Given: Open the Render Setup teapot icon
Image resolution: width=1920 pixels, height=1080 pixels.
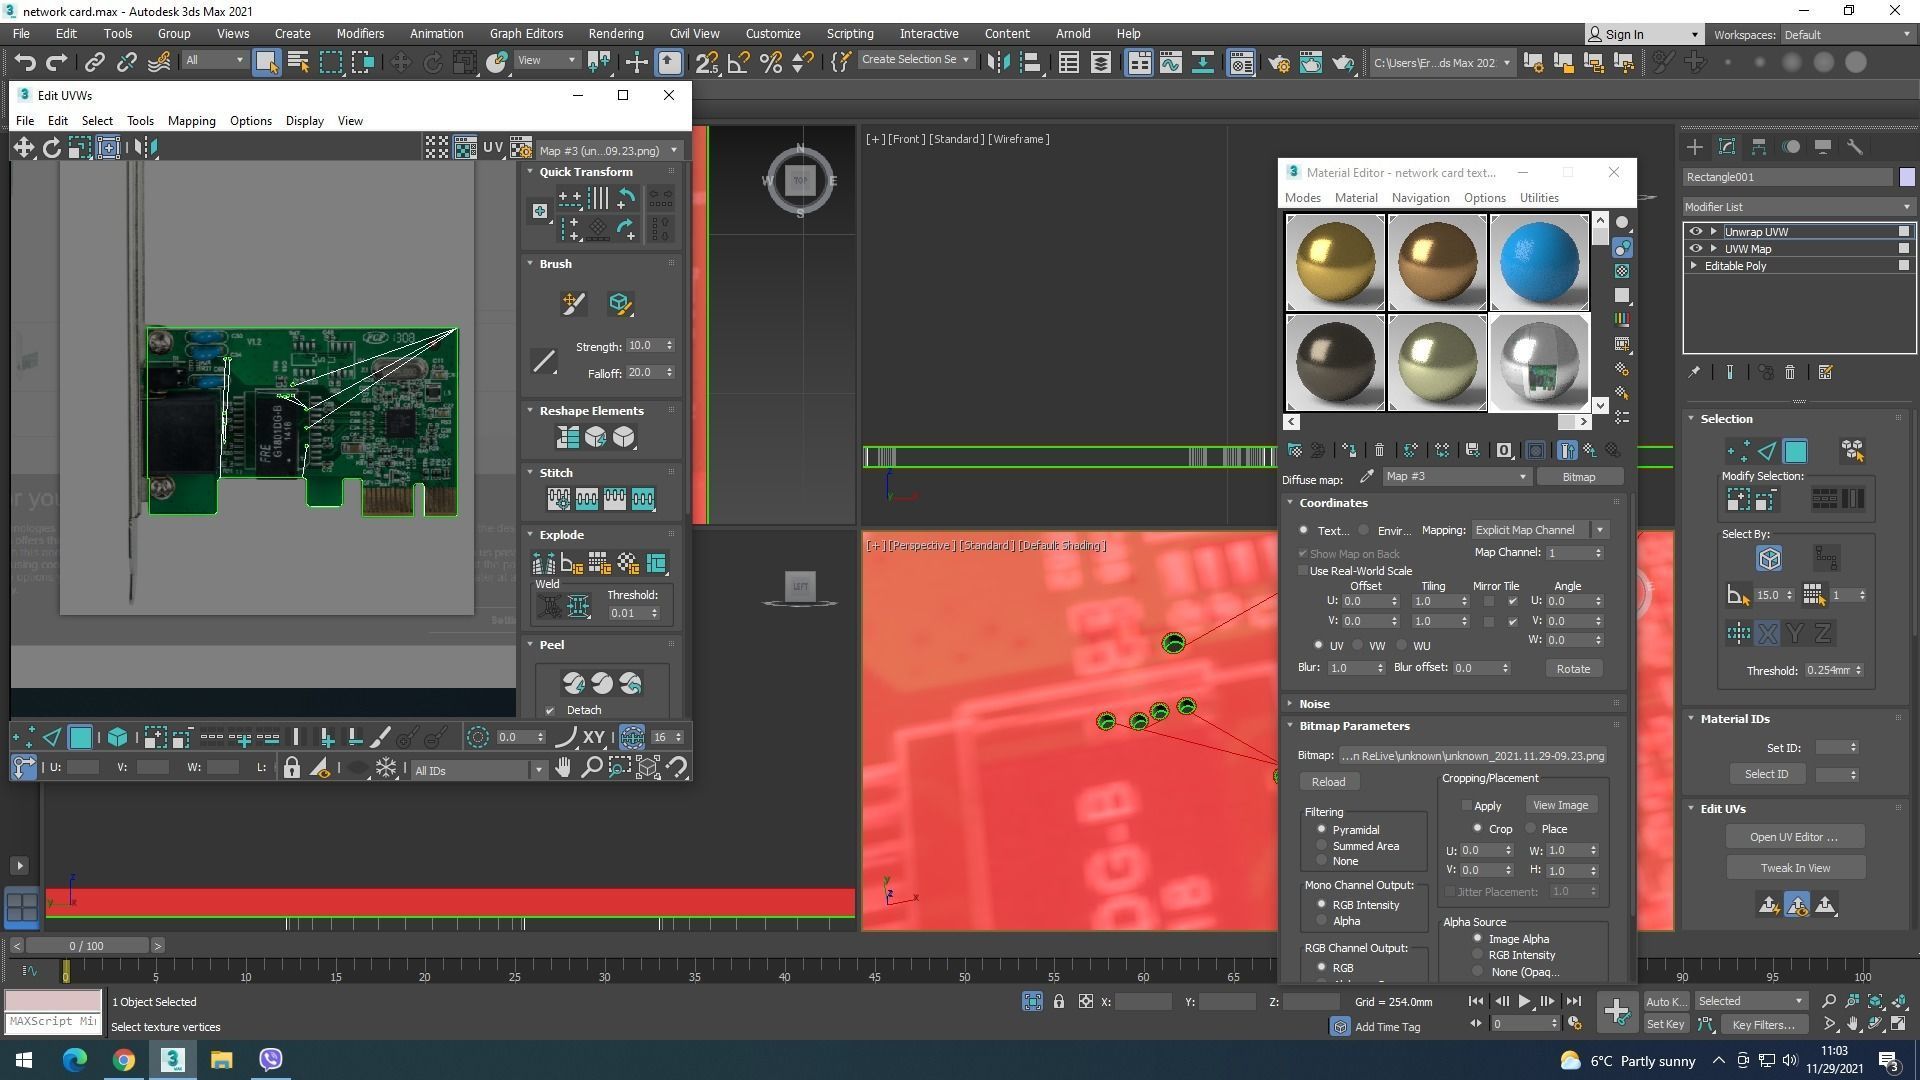Looking at the screenshot, I should tap(1278, 63).
